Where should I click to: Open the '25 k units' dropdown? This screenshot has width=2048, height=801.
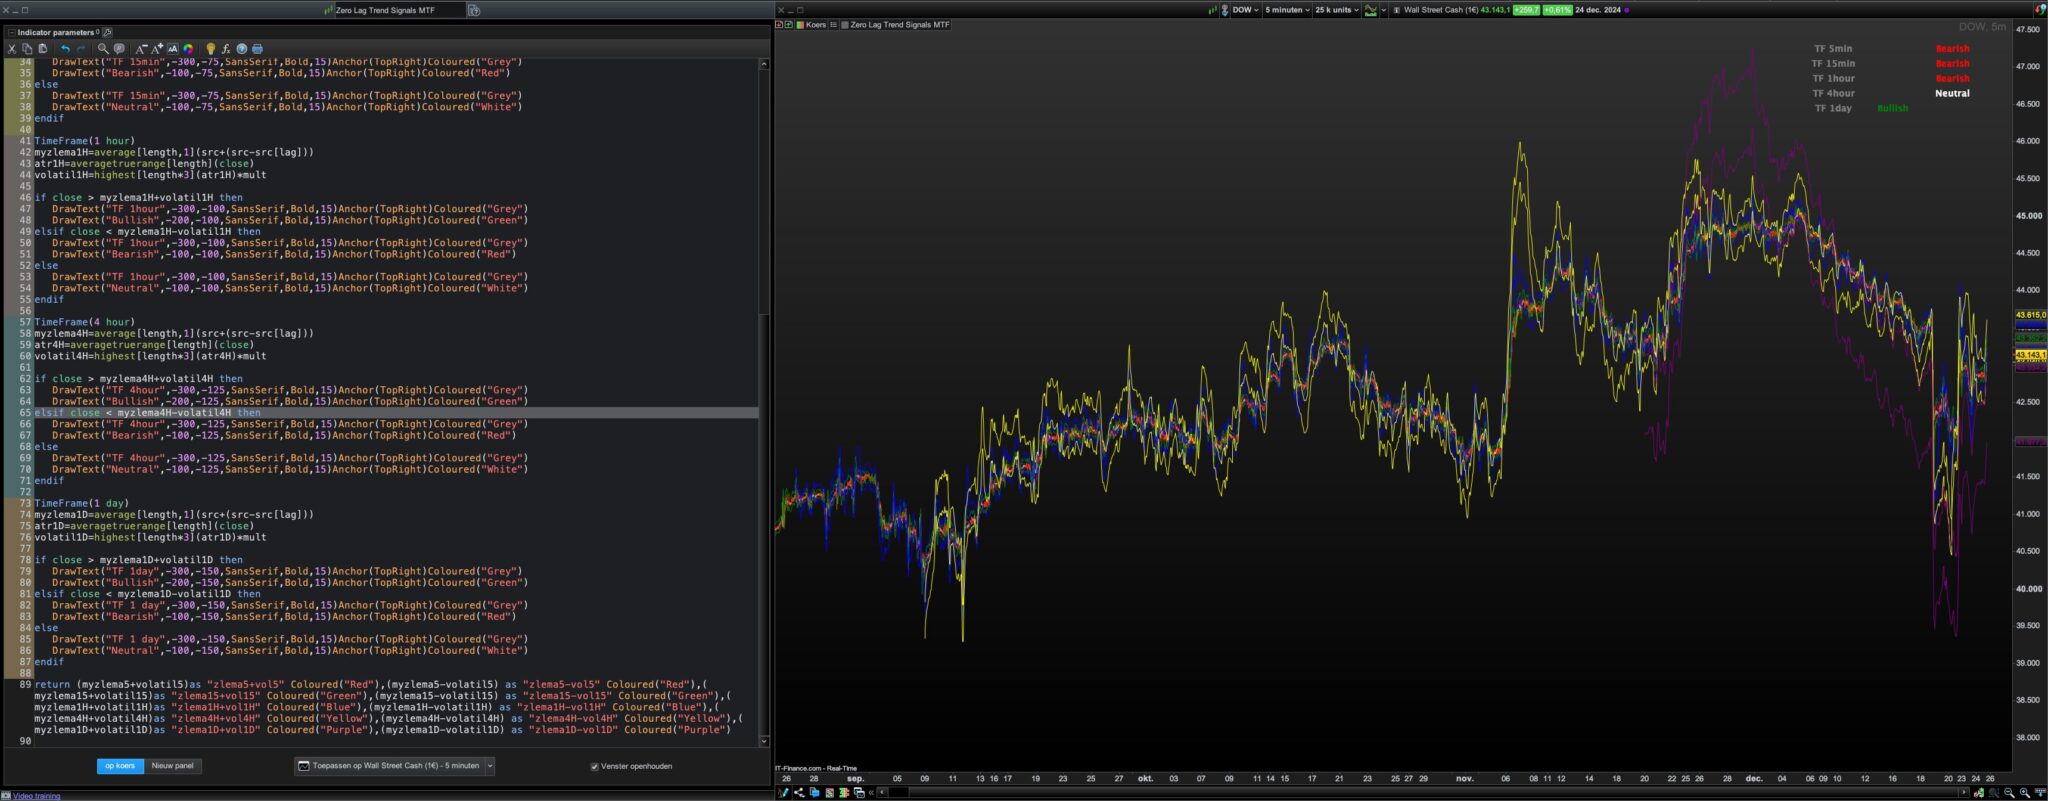pyautogui.click(x=1337, y=10)
